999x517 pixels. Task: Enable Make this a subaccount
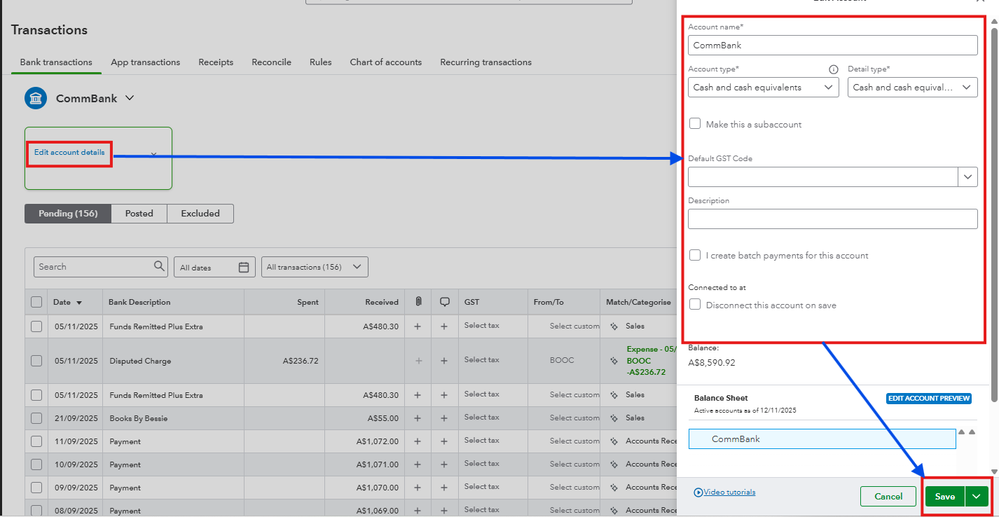tap(695, 124)
